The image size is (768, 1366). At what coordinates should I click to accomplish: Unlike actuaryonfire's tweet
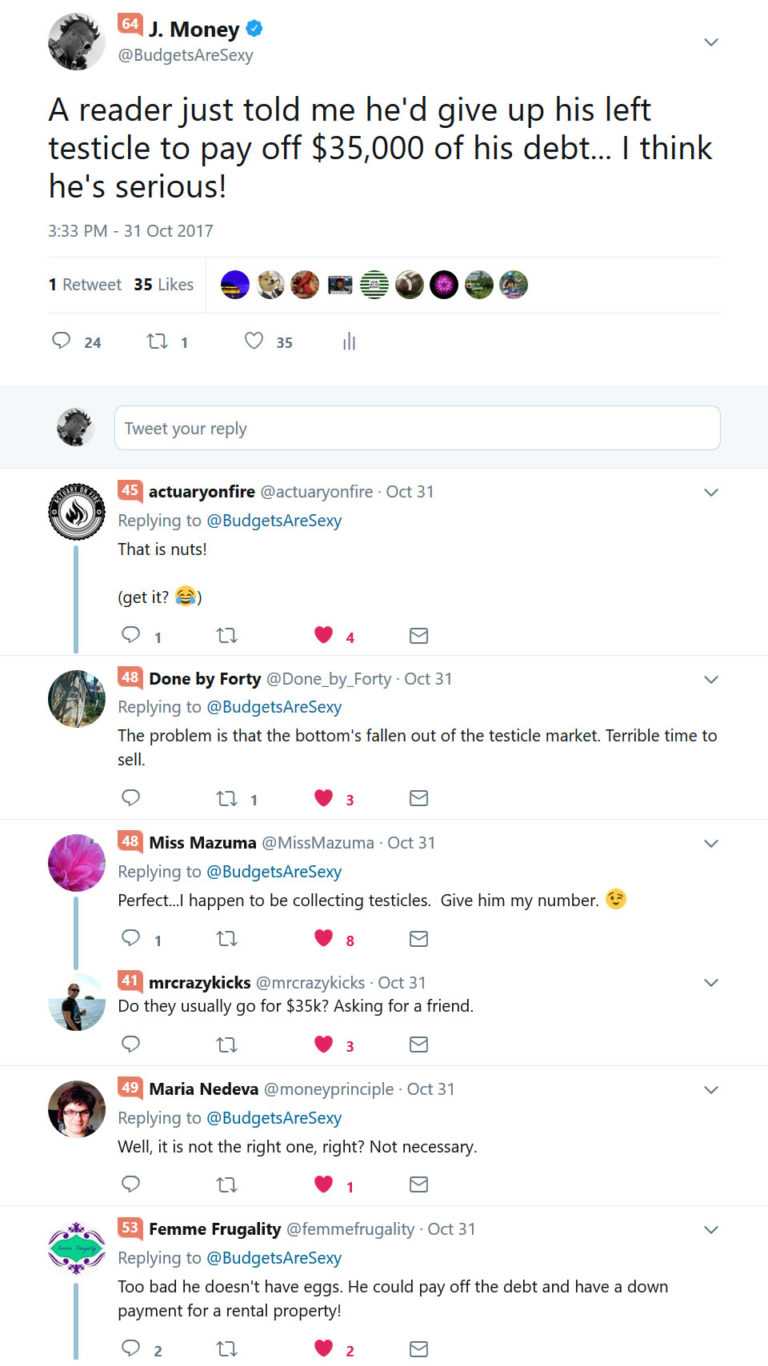[x=323, y=635]
